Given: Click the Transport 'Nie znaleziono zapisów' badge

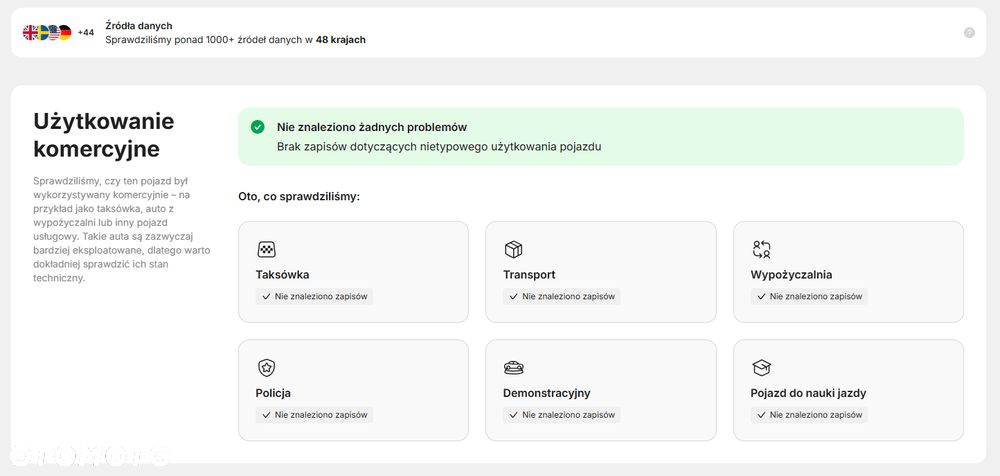Looking at the screenshot, I should [561, 297].
